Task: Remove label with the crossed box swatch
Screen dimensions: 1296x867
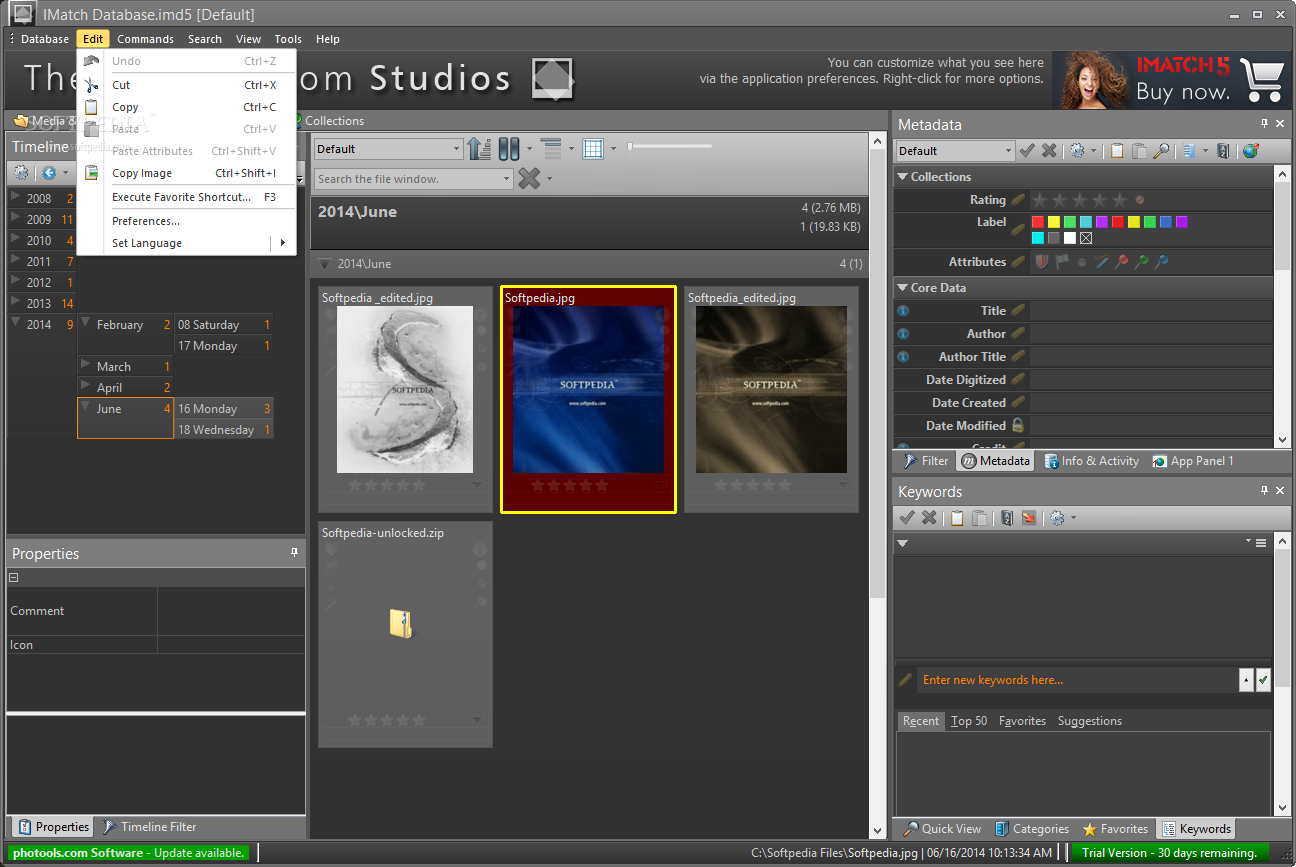Action: pos(1086,238)
